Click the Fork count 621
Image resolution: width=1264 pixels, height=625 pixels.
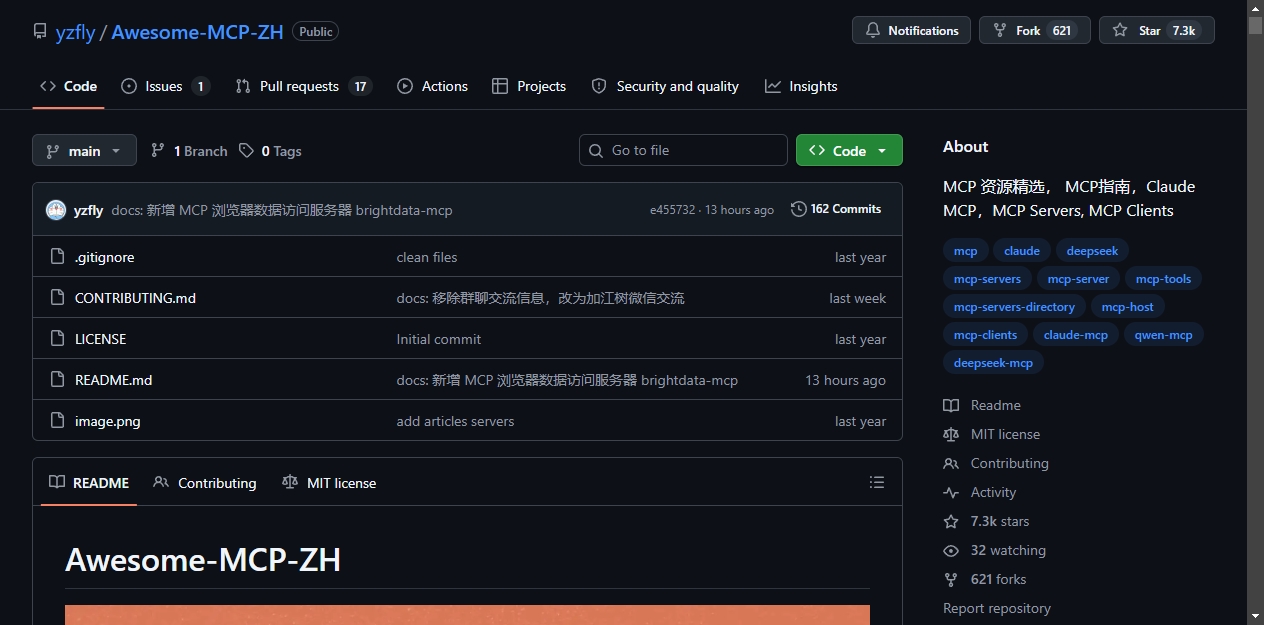[1062, 31]
